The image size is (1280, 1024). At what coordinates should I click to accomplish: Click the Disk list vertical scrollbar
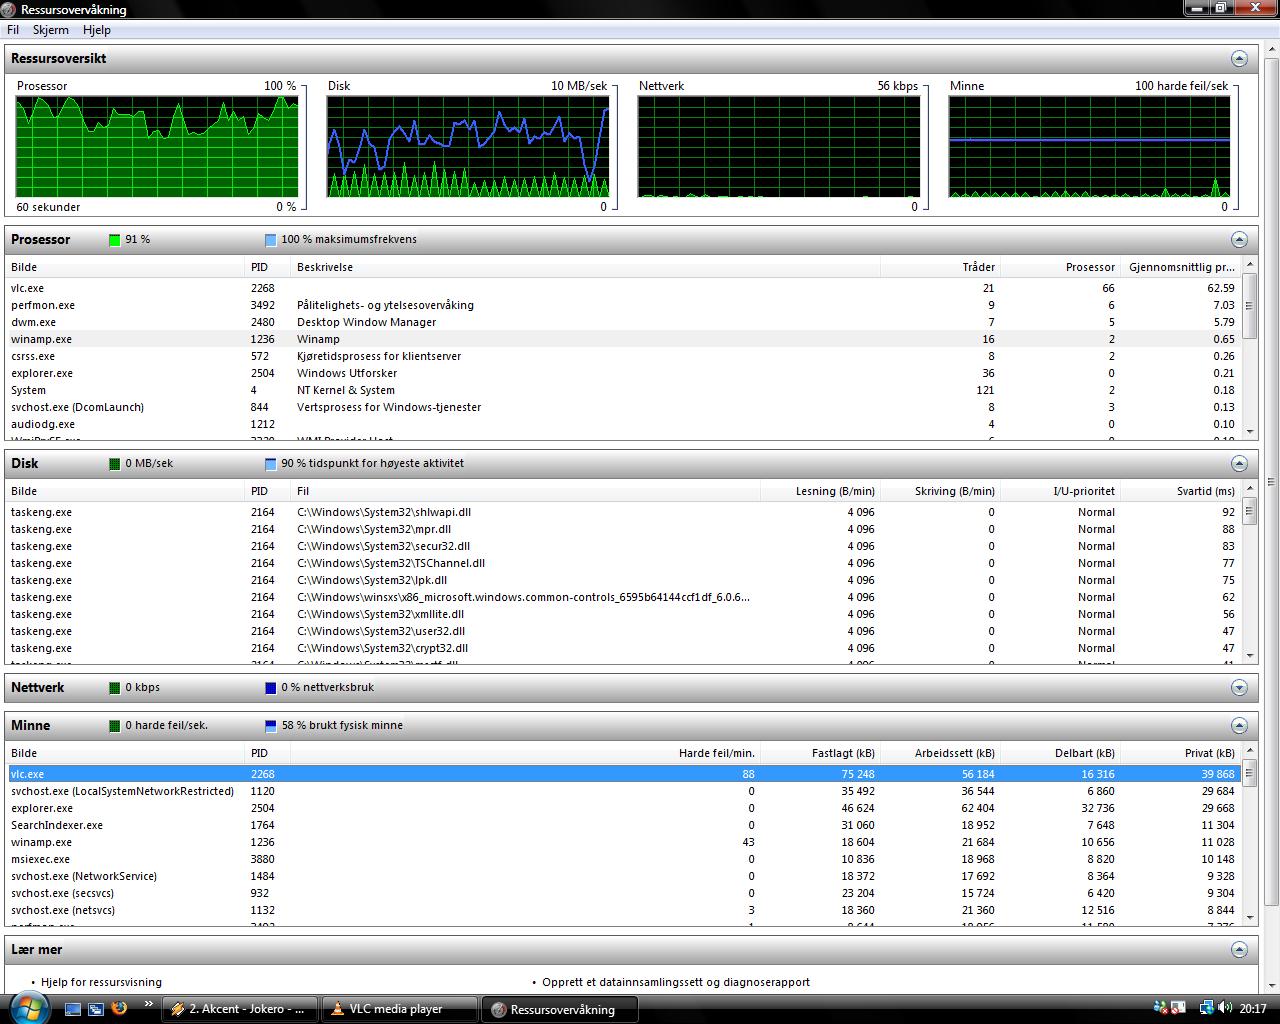1249,572
